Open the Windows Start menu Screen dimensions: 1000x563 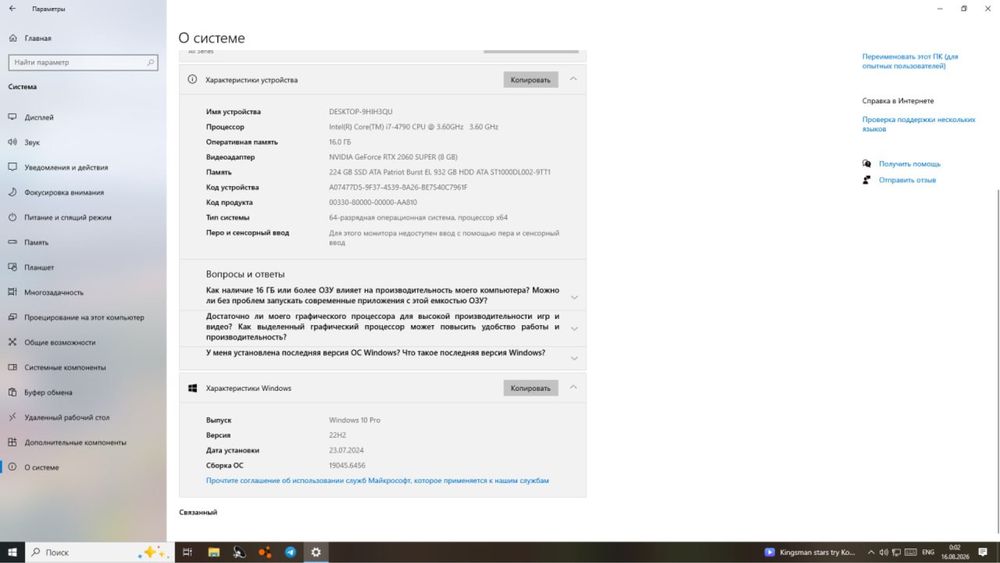click(x=12, y=552)
